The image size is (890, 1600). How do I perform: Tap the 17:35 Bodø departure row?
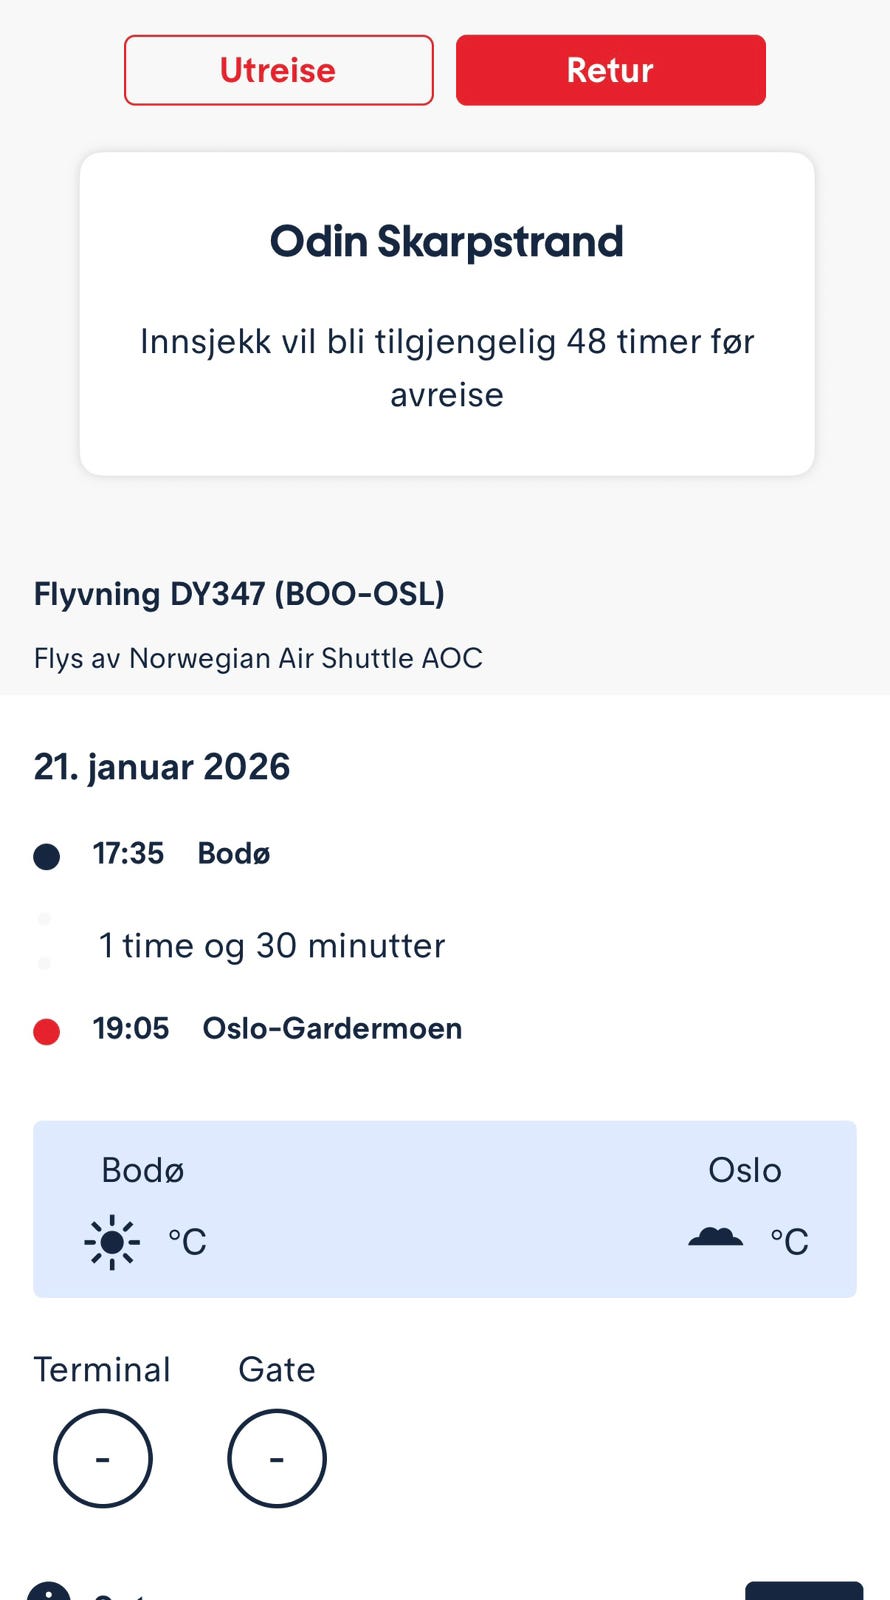click(x=181, y=853)
